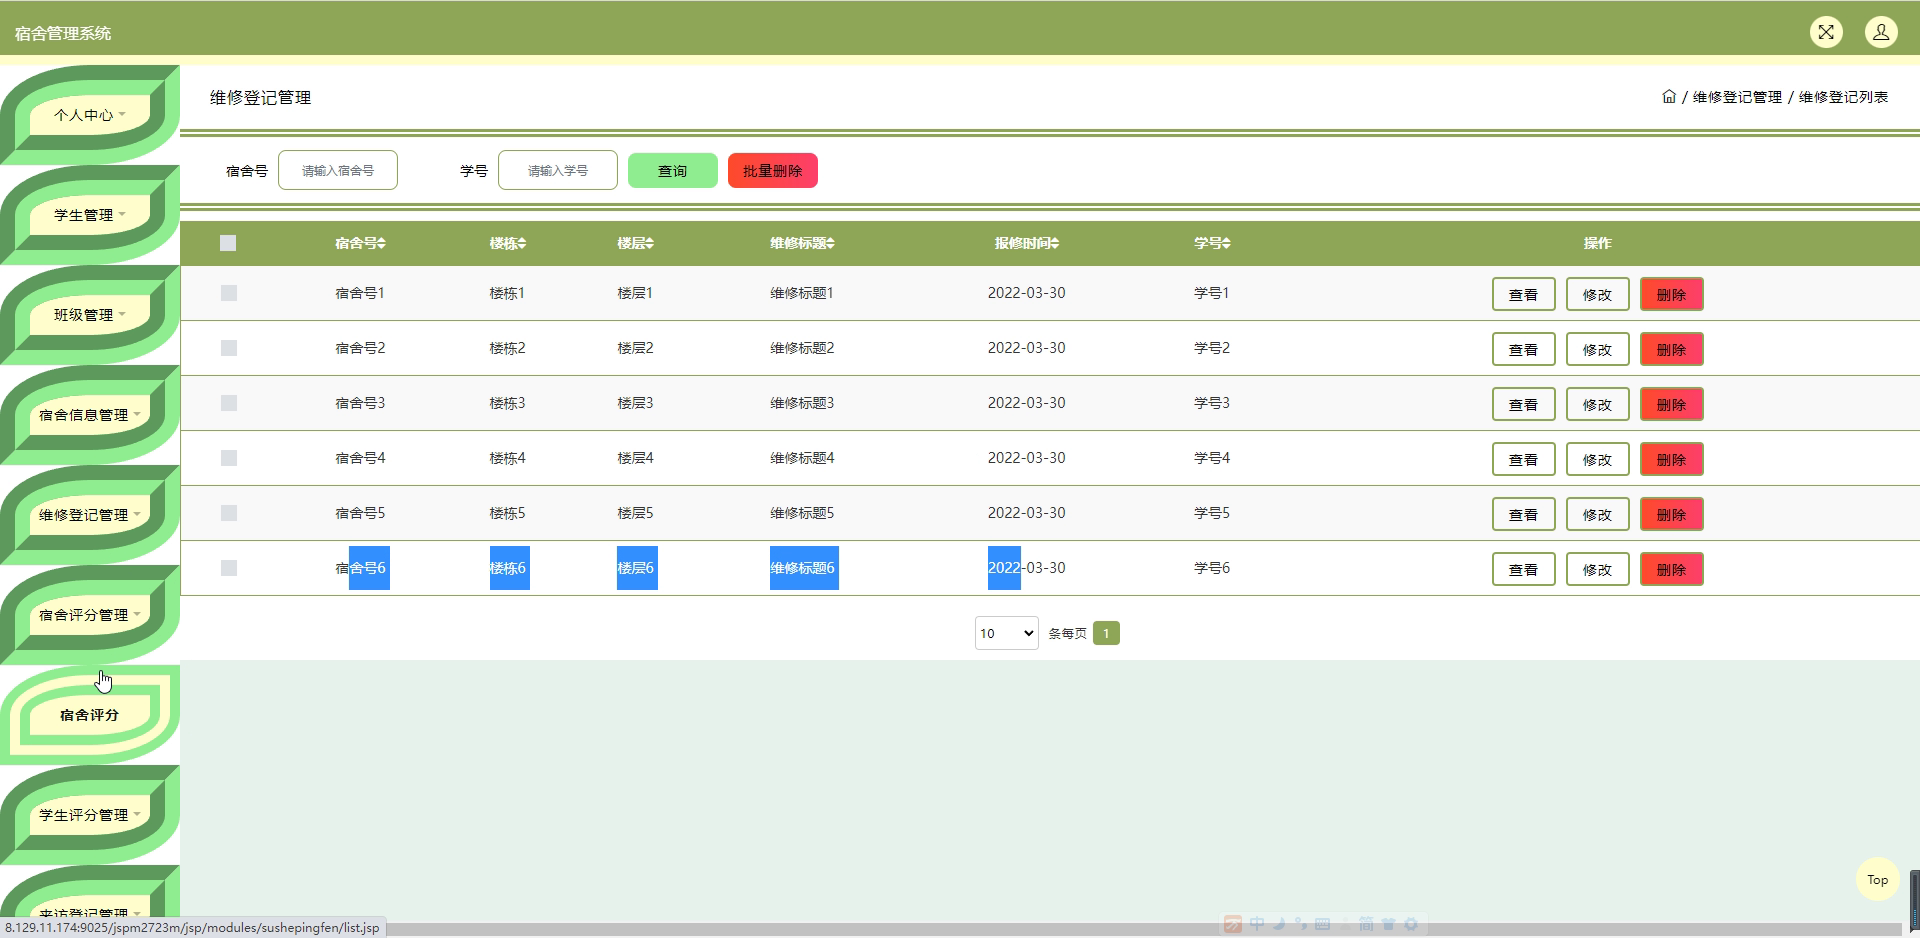1920x938 pixels.
Task: Check the row checkbox for 宿舍号5
Action: (x=229, y=513)
